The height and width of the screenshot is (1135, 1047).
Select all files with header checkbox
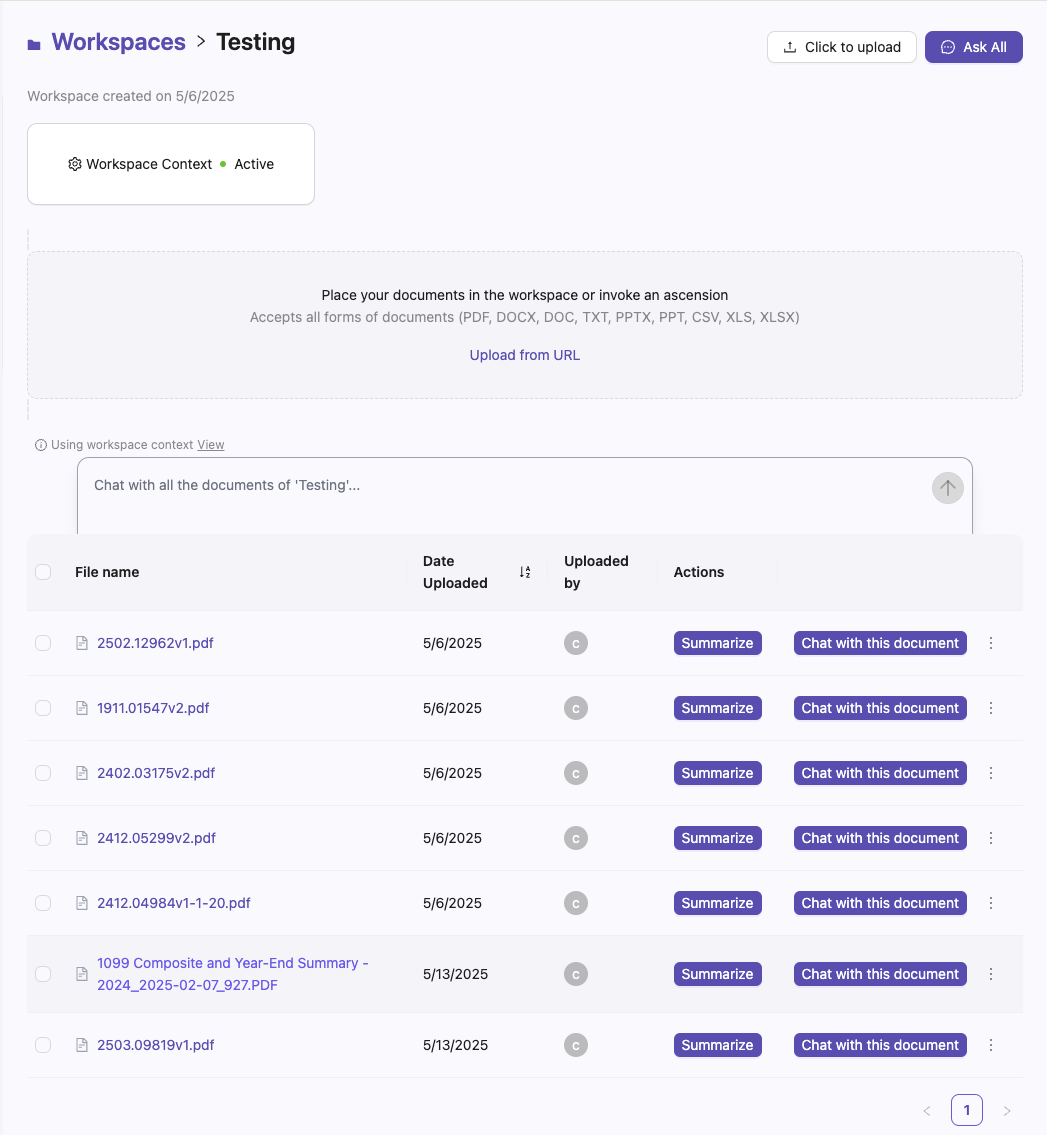[43, 572]
